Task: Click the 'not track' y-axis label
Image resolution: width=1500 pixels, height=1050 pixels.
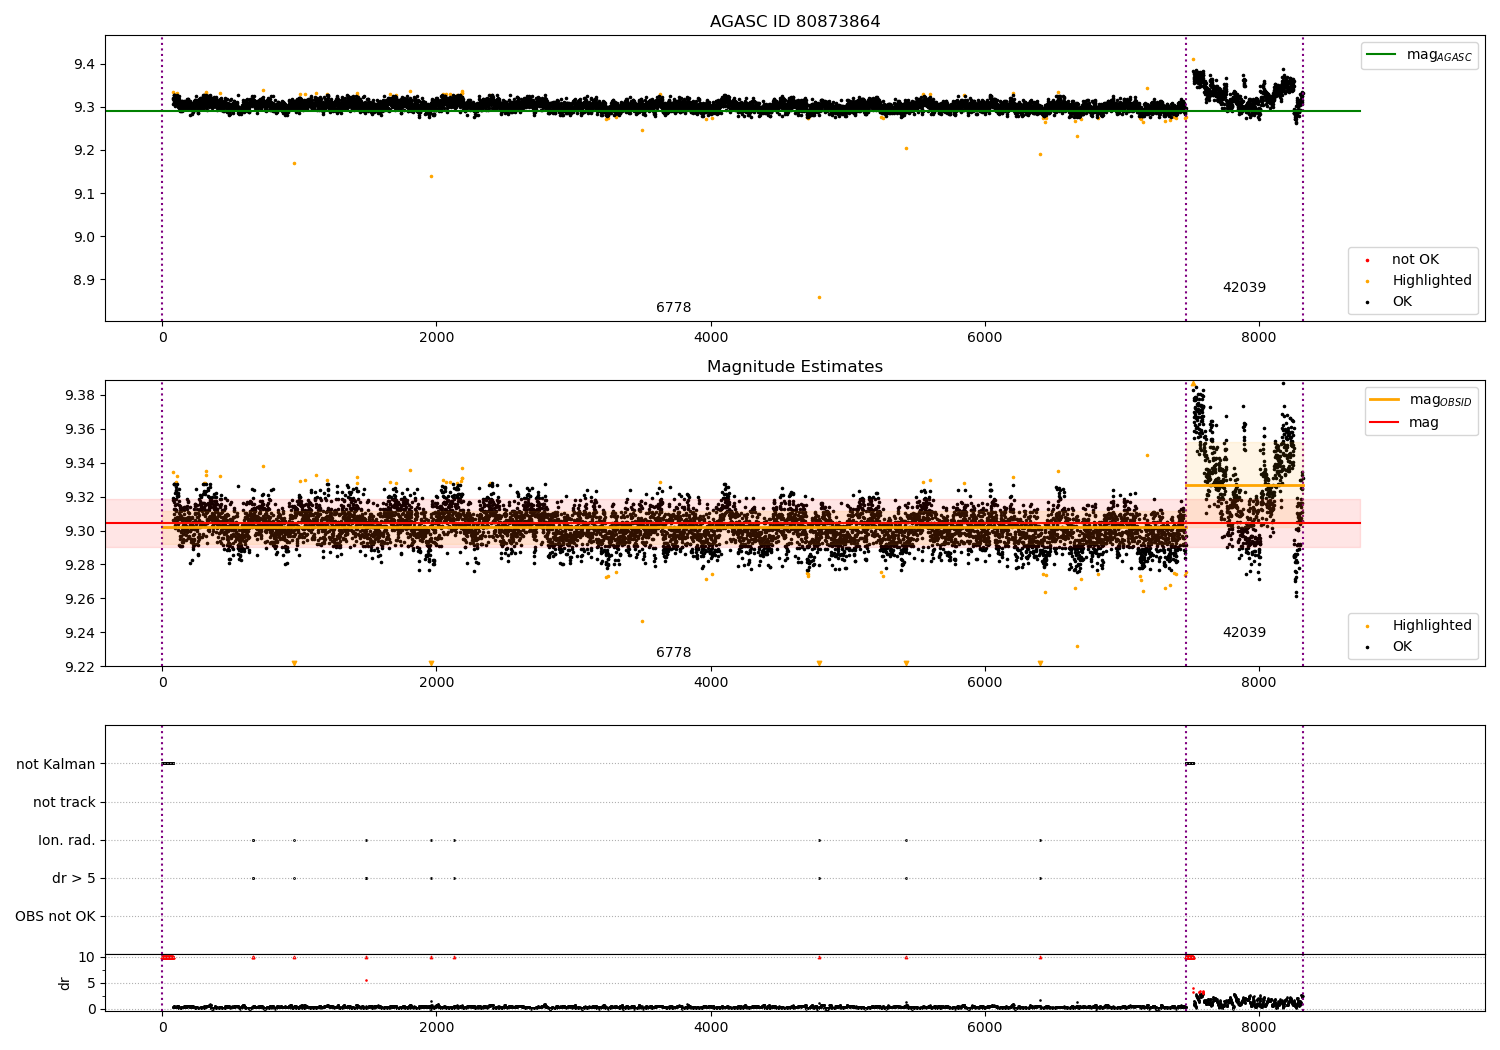Action: pos(64,803)
